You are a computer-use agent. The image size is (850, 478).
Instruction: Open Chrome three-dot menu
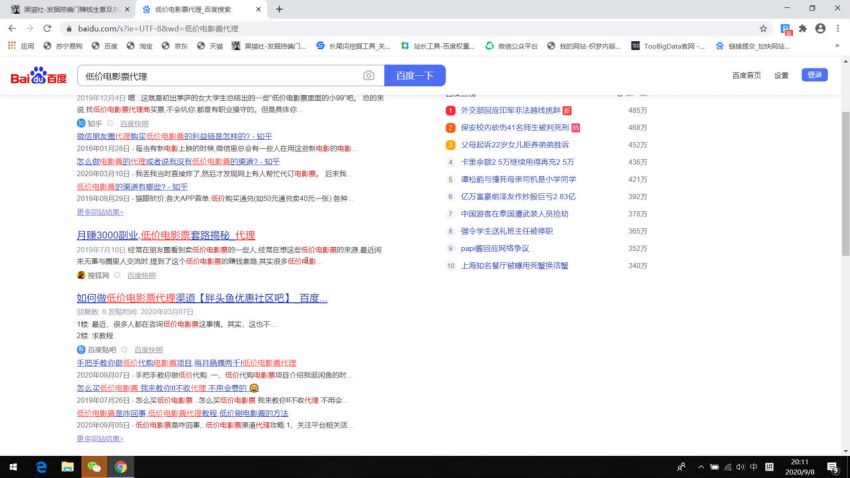pos(838,28)
